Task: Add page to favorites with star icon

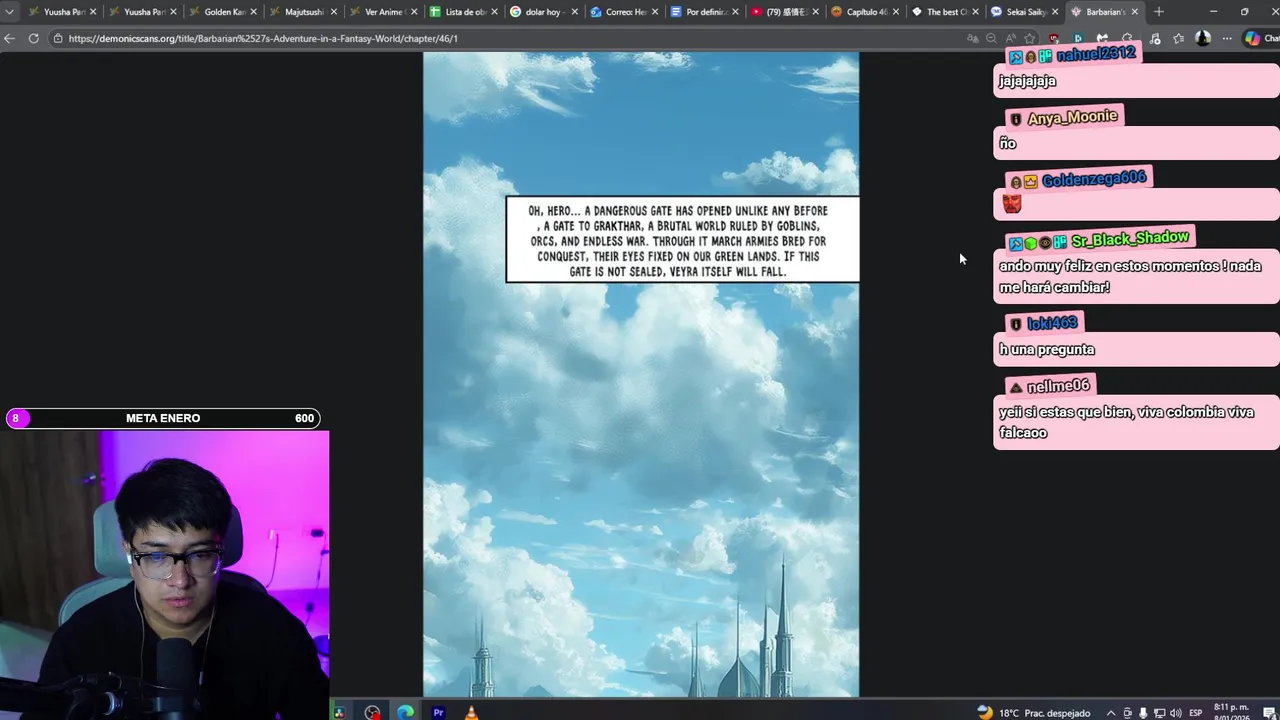Action: 1030,38
